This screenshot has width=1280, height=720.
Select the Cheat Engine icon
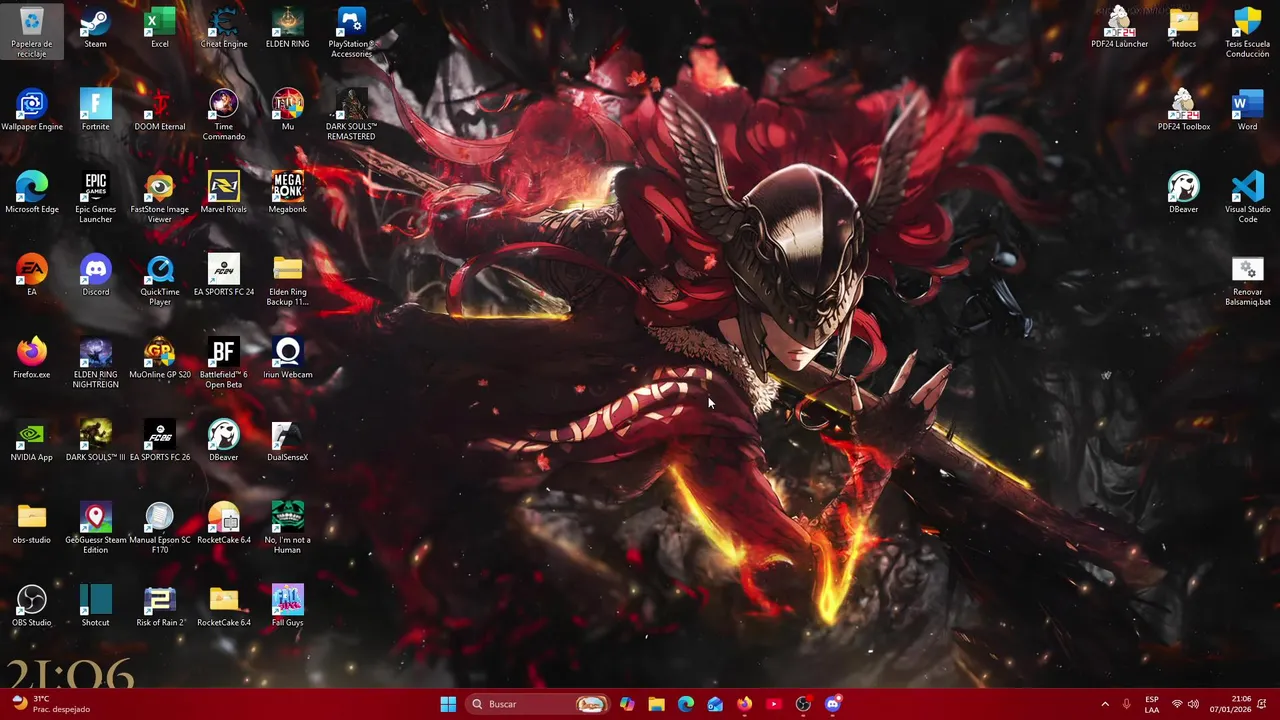pos(224,28)
